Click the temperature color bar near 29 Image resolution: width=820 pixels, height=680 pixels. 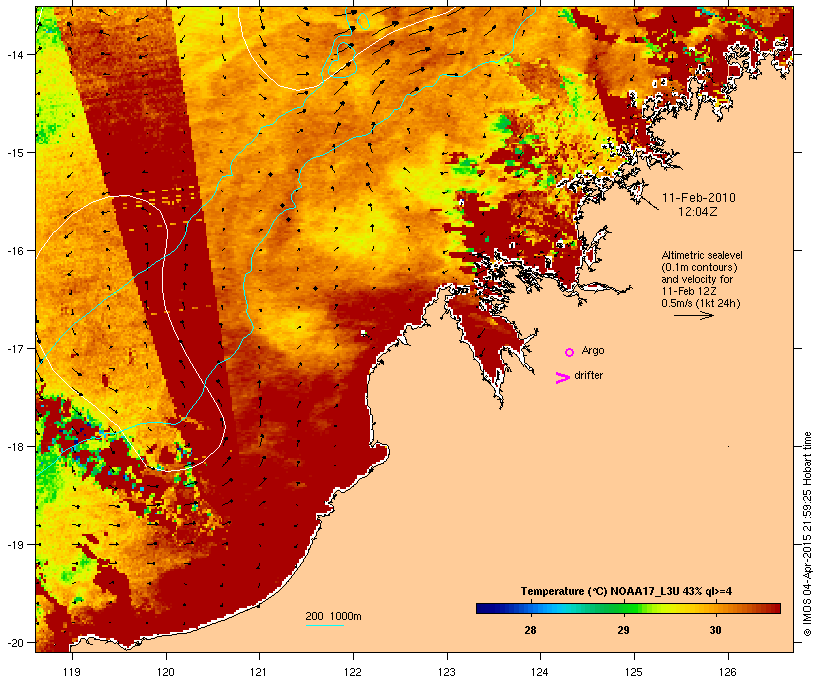(x=623, y=608)
